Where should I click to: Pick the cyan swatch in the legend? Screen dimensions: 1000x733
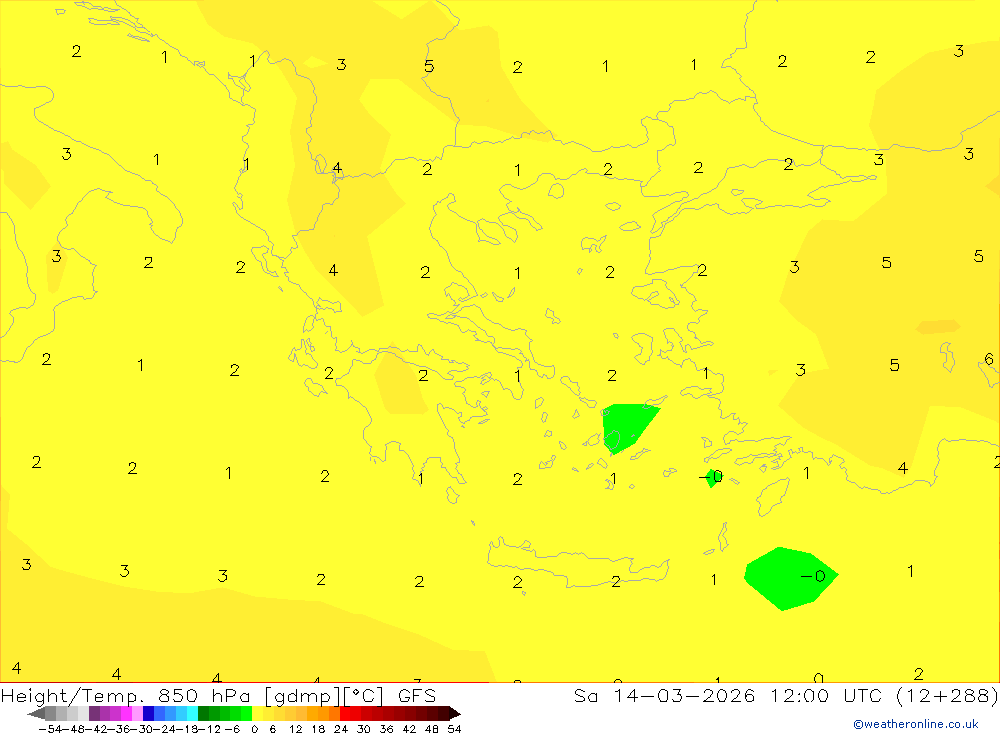[x=192, y=714]
